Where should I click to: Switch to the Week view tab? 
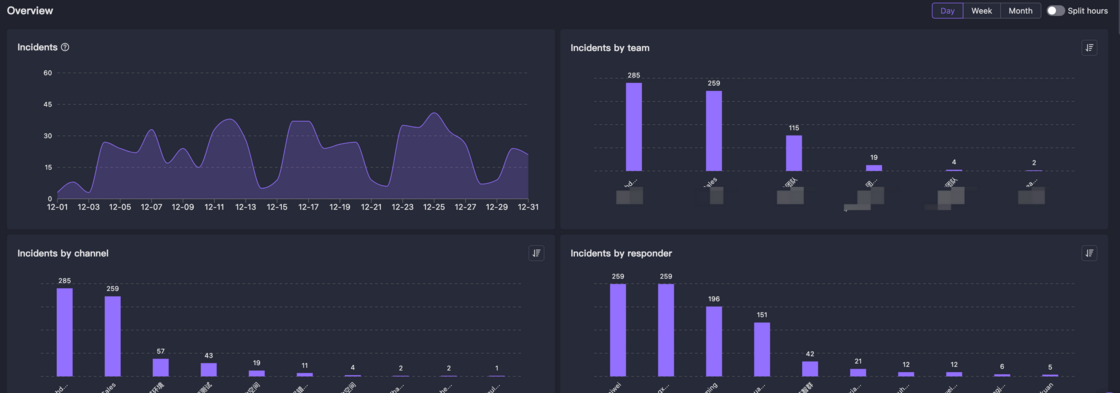[981, 11]
